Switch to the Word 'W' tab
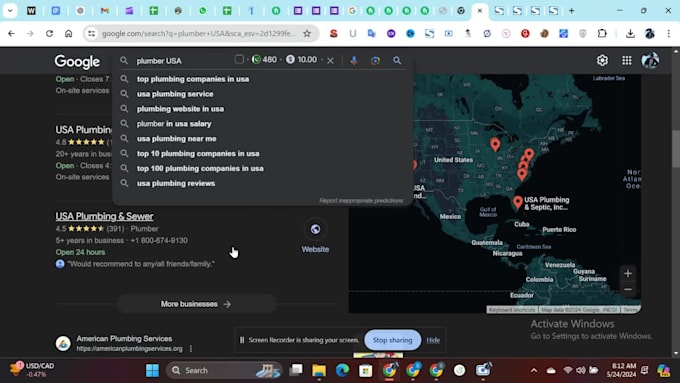The image size is (680, 383). click(x=31, y=11)
